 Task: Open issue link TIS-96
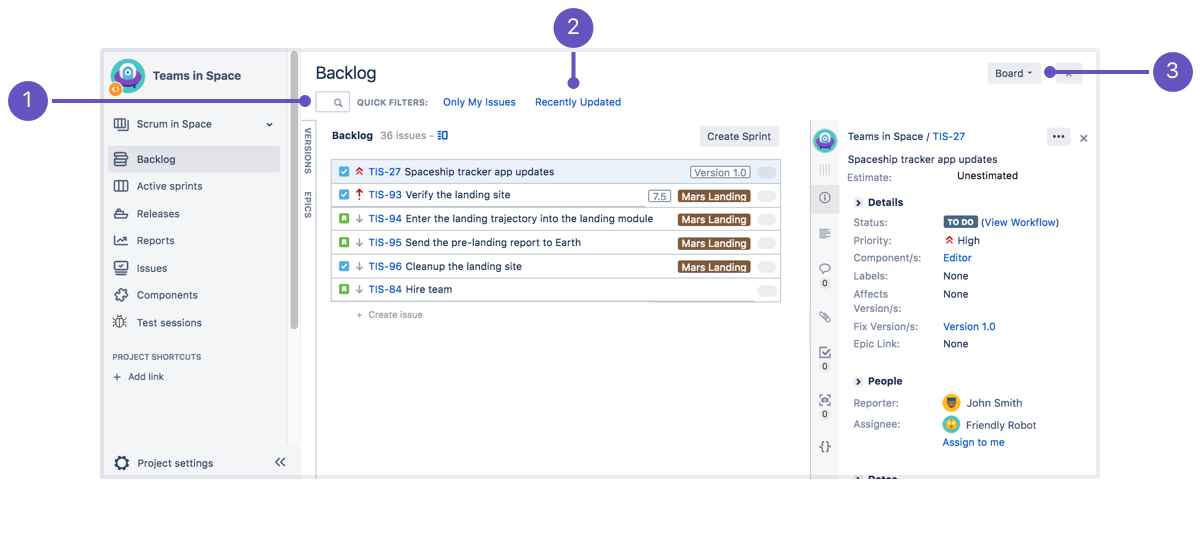(x=385, y=266)
